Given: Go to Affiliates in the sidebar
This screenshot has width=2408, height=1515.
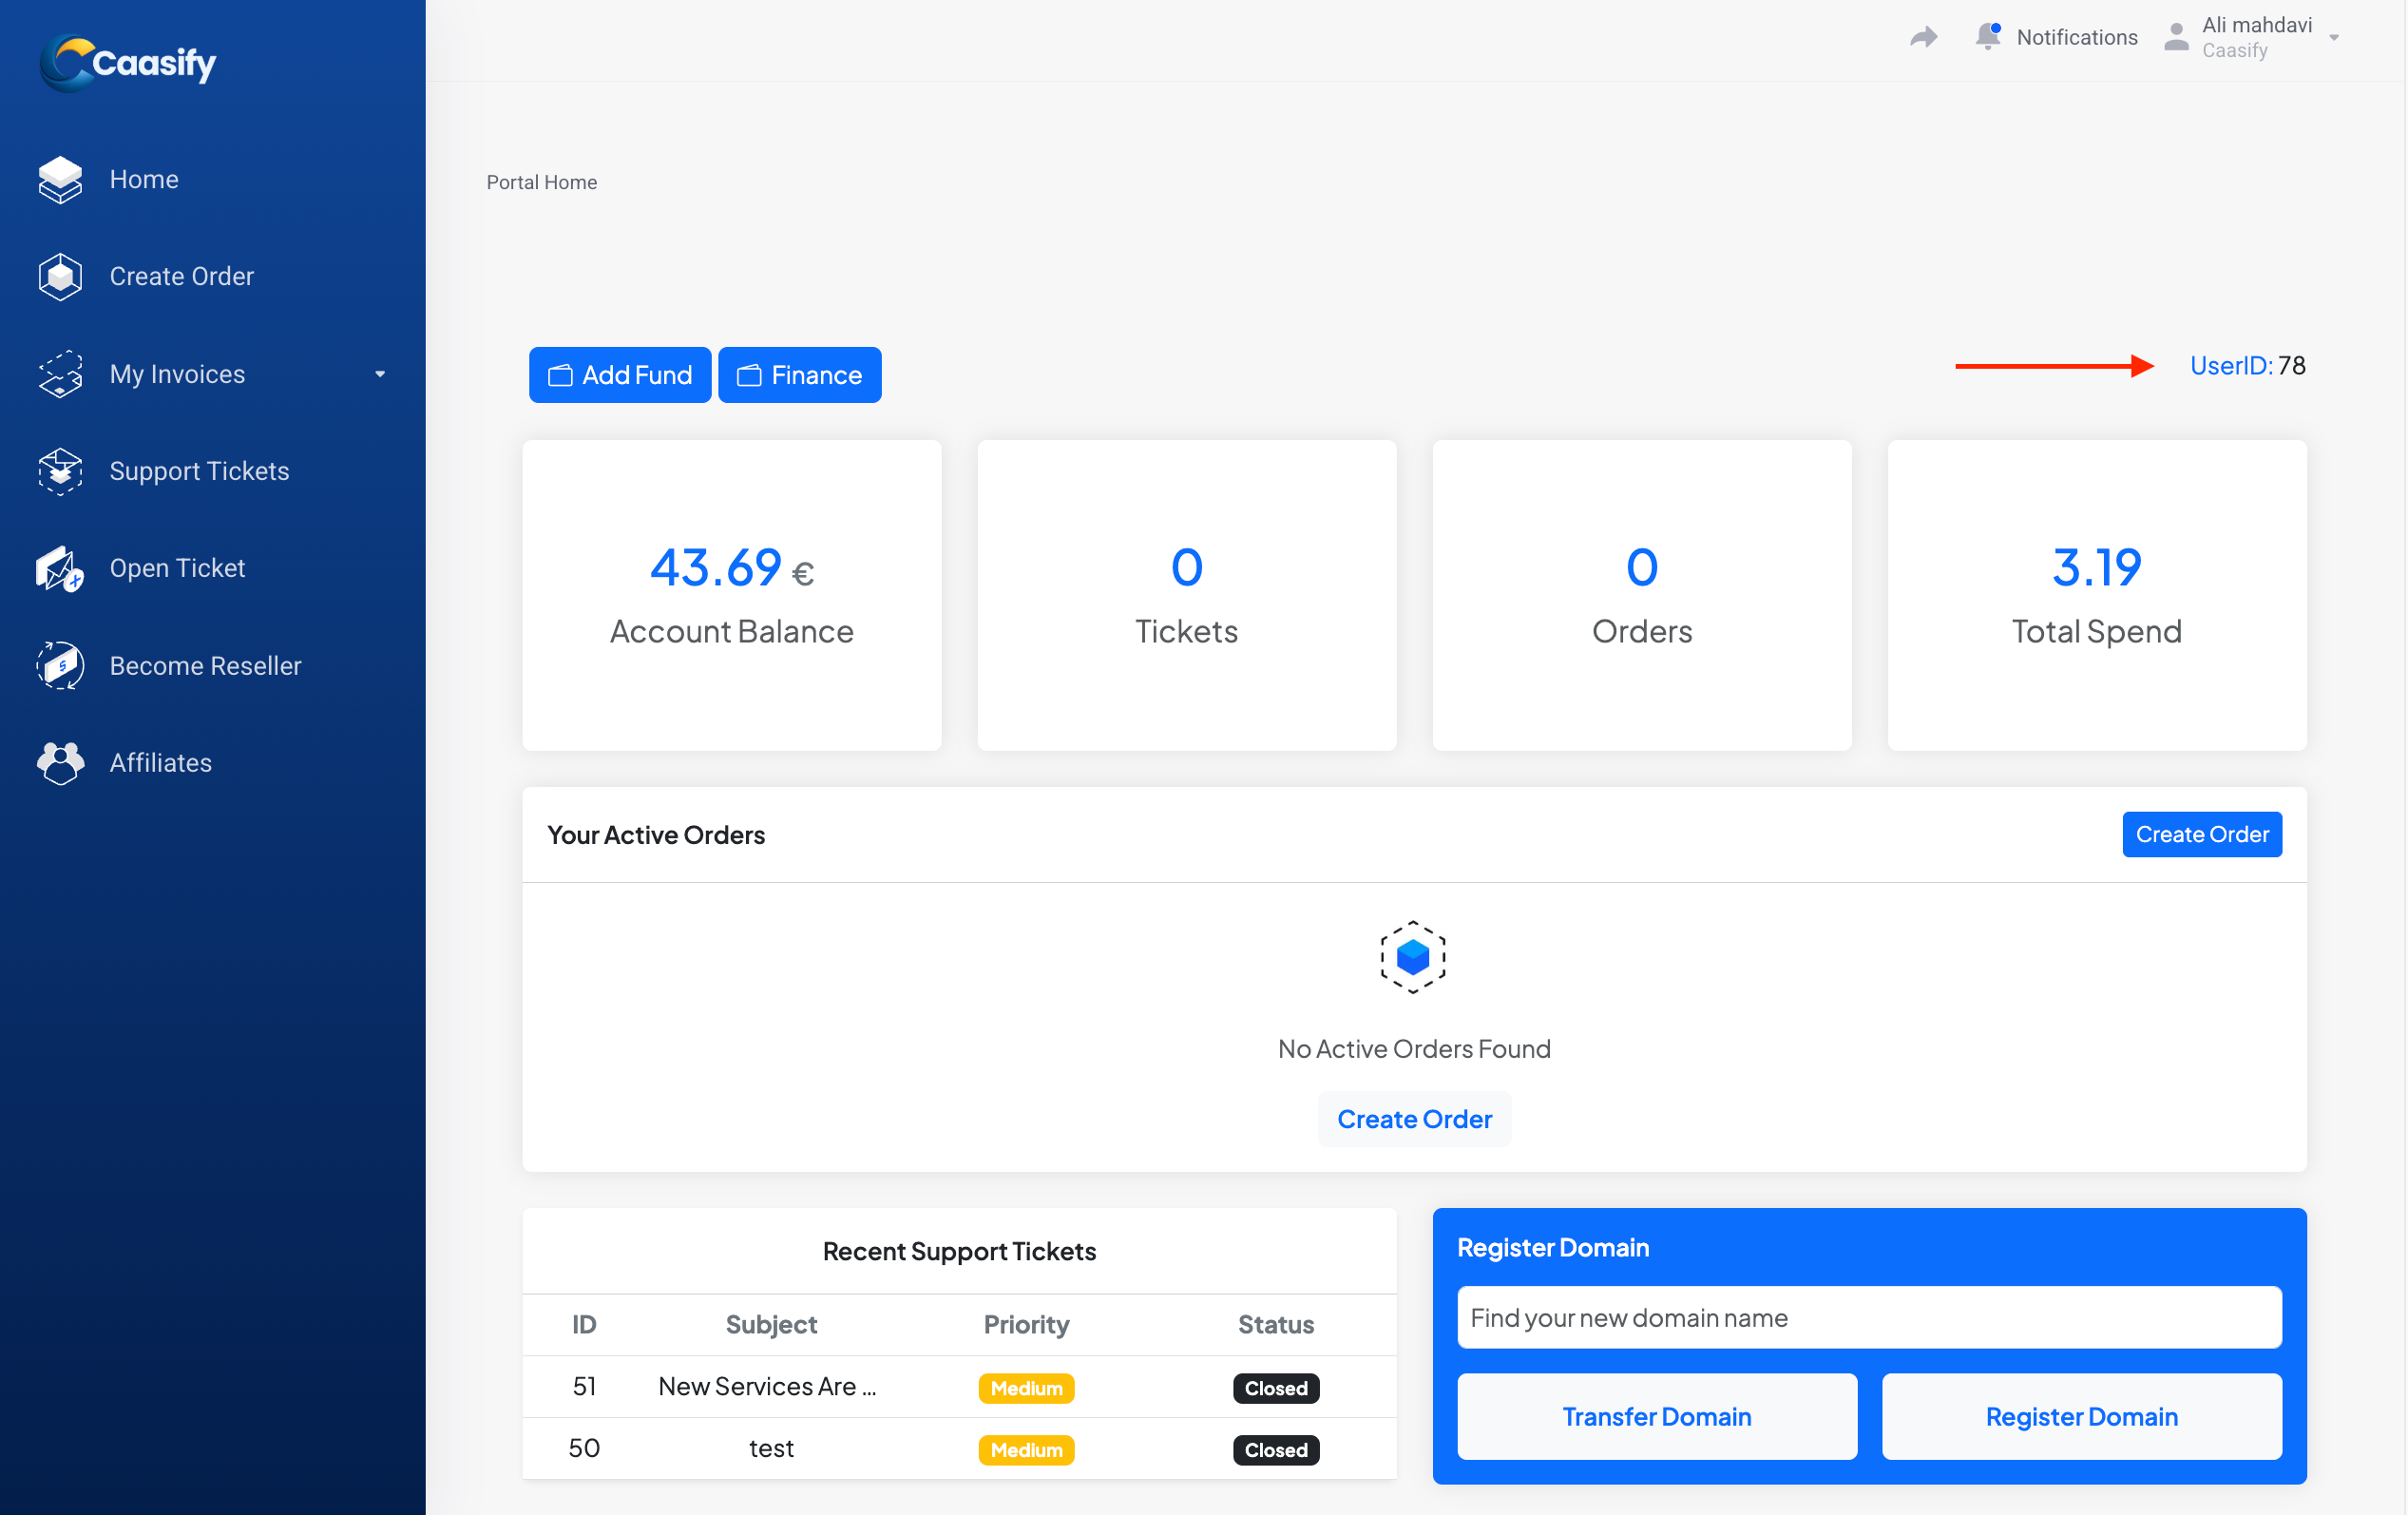Looking at the screenshot, I should 160,763.
